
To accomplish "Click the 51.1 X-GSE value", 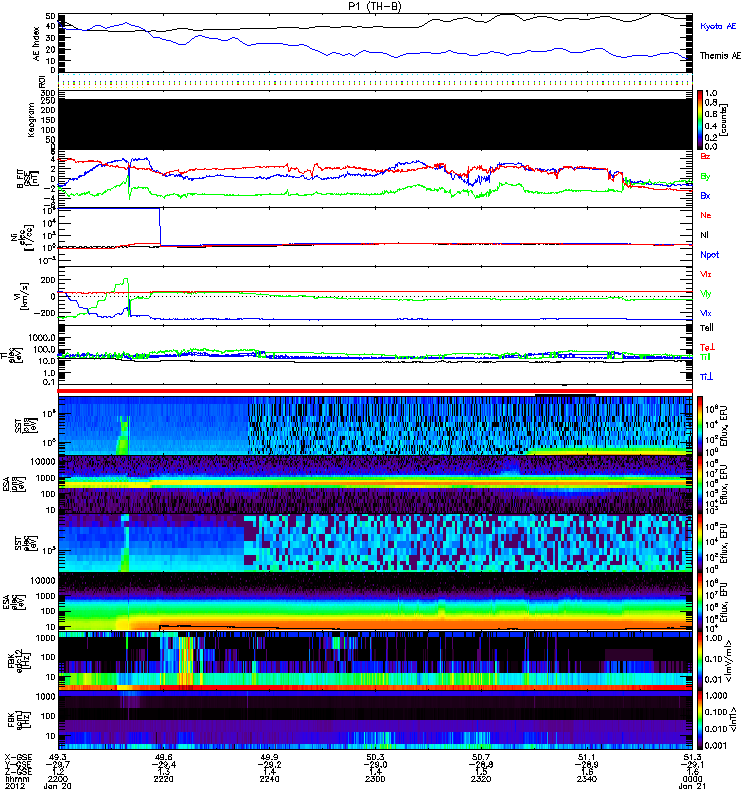I will [587, 757].
